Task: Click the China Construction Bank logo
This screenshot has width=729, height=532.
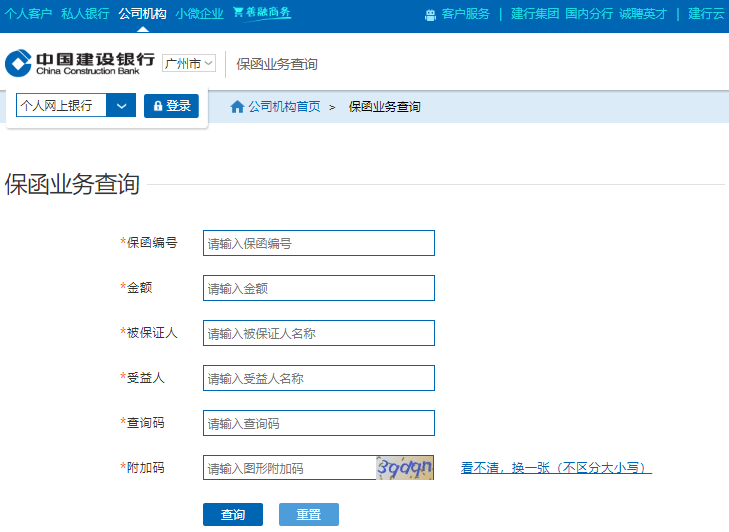Action: coord(80,64)
